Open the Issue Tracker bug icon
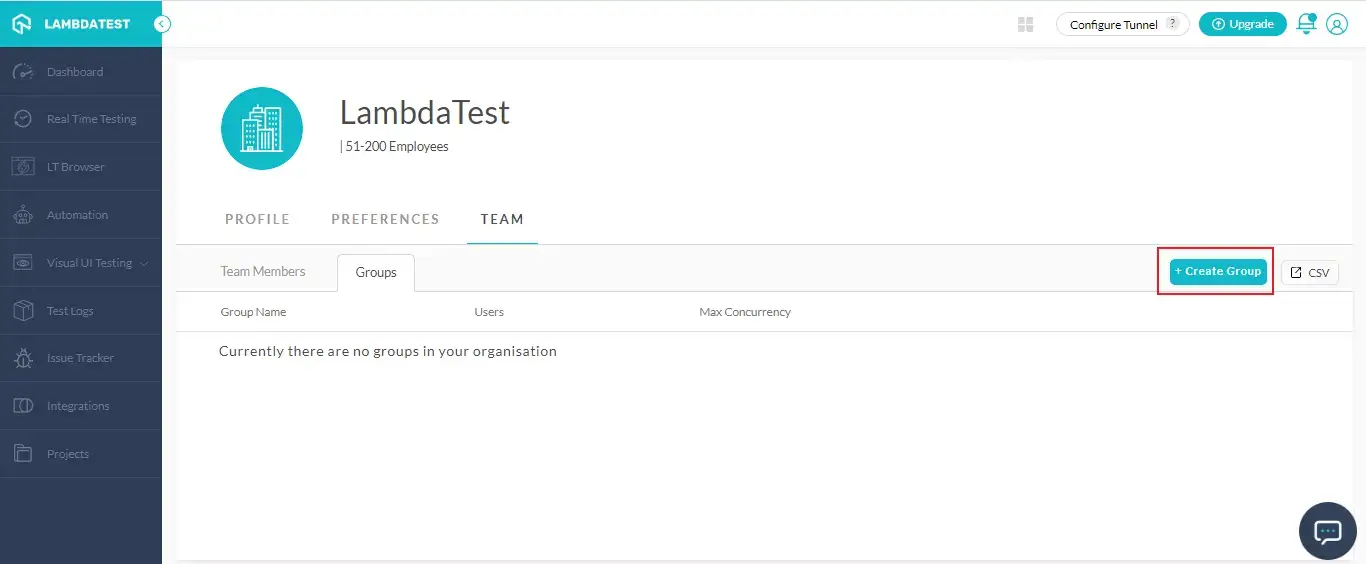Screen dimensions: 1366x564 click(x=23, y=358)
